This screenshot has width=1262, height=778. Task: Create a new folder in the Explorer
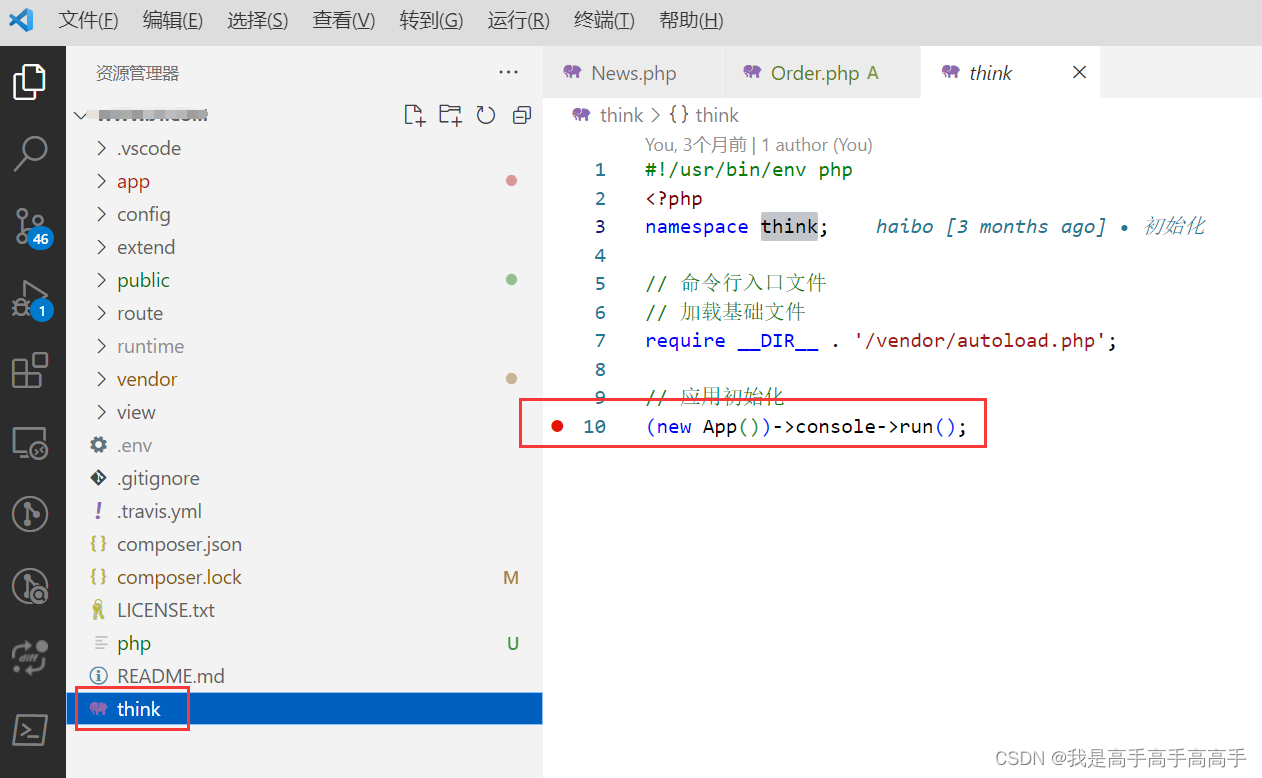450,115
